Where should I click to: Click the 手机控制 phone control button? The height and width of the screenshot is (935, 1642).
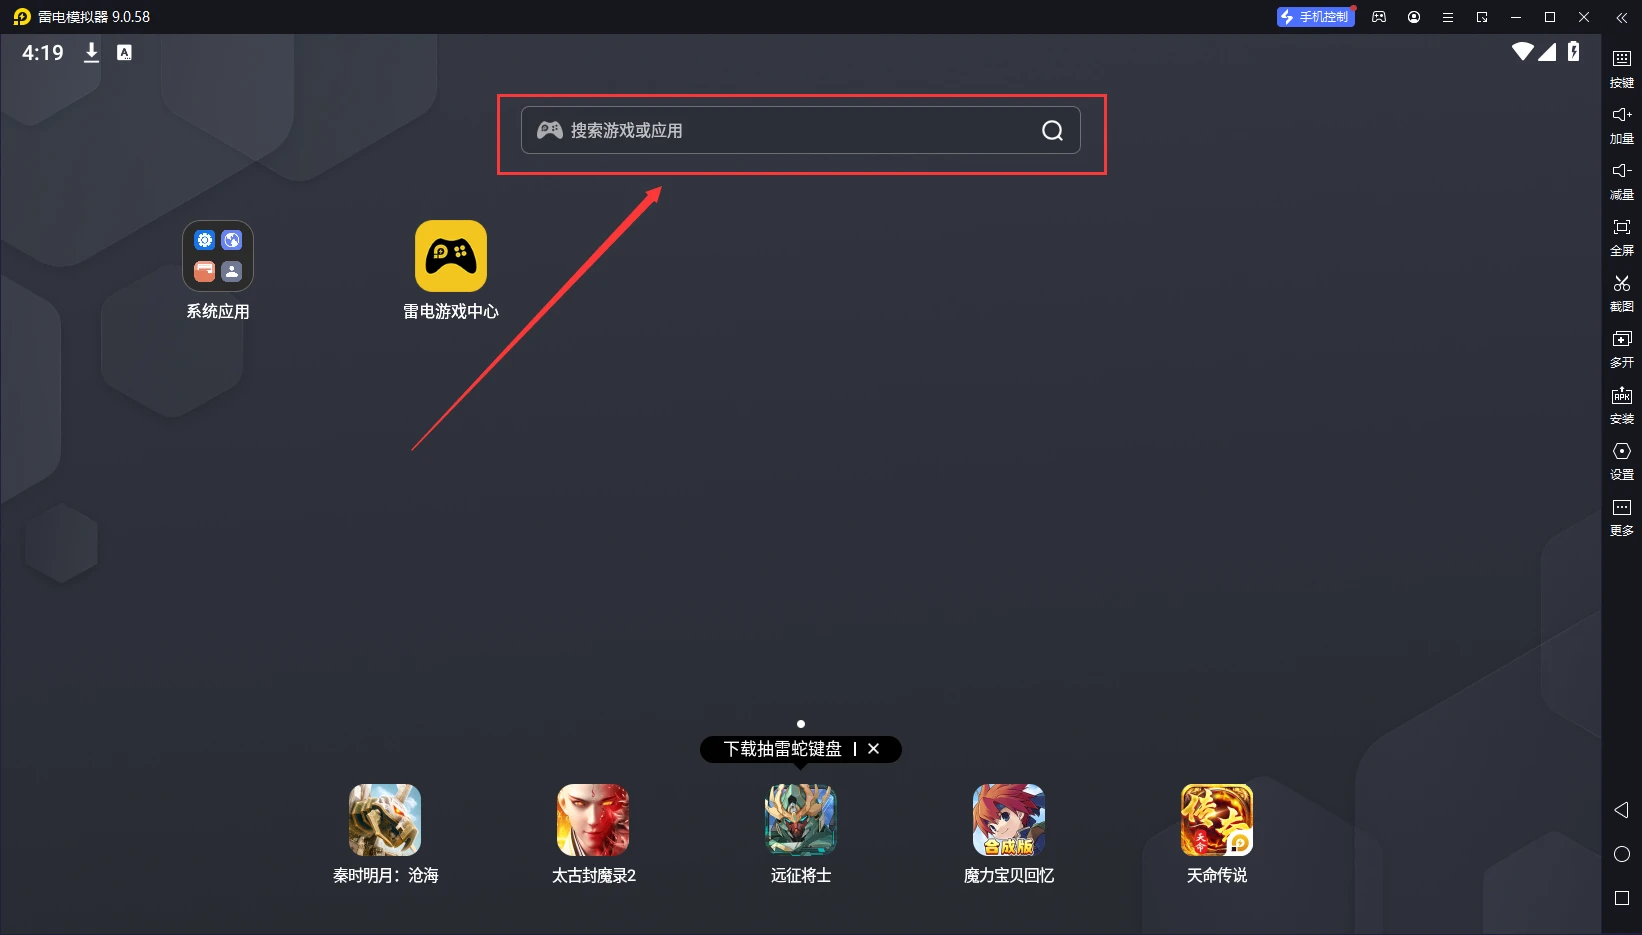[1315, 17]
